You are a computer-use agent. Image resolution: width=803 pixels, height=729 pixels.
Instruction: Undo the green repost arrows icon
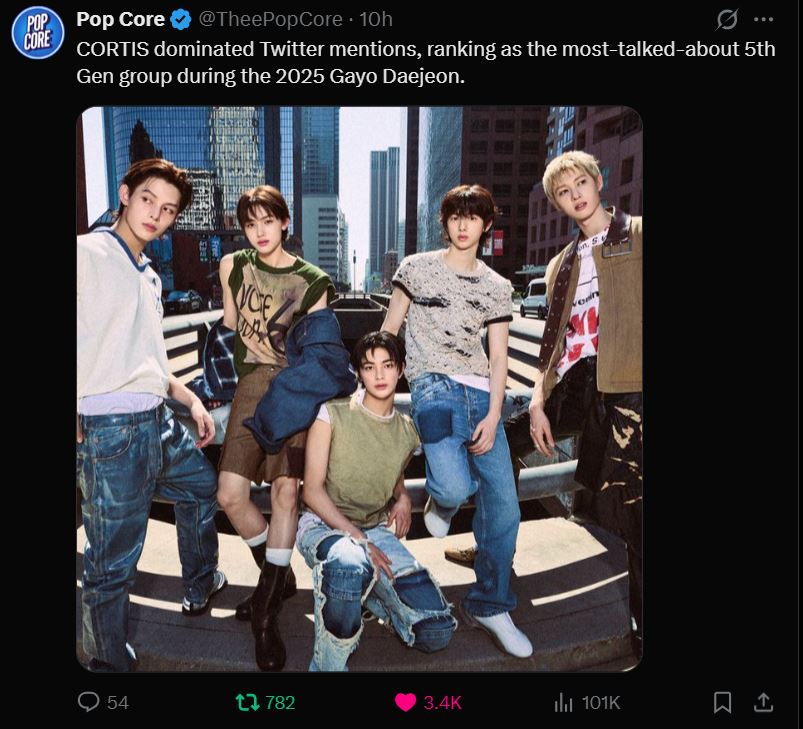[x=246, y=702]
